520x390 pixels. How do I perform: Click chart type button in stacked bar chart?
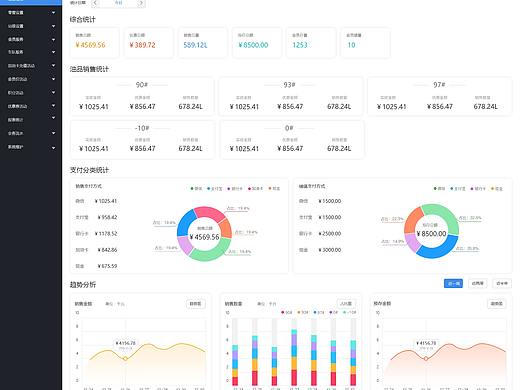click(x=346, y=304)
